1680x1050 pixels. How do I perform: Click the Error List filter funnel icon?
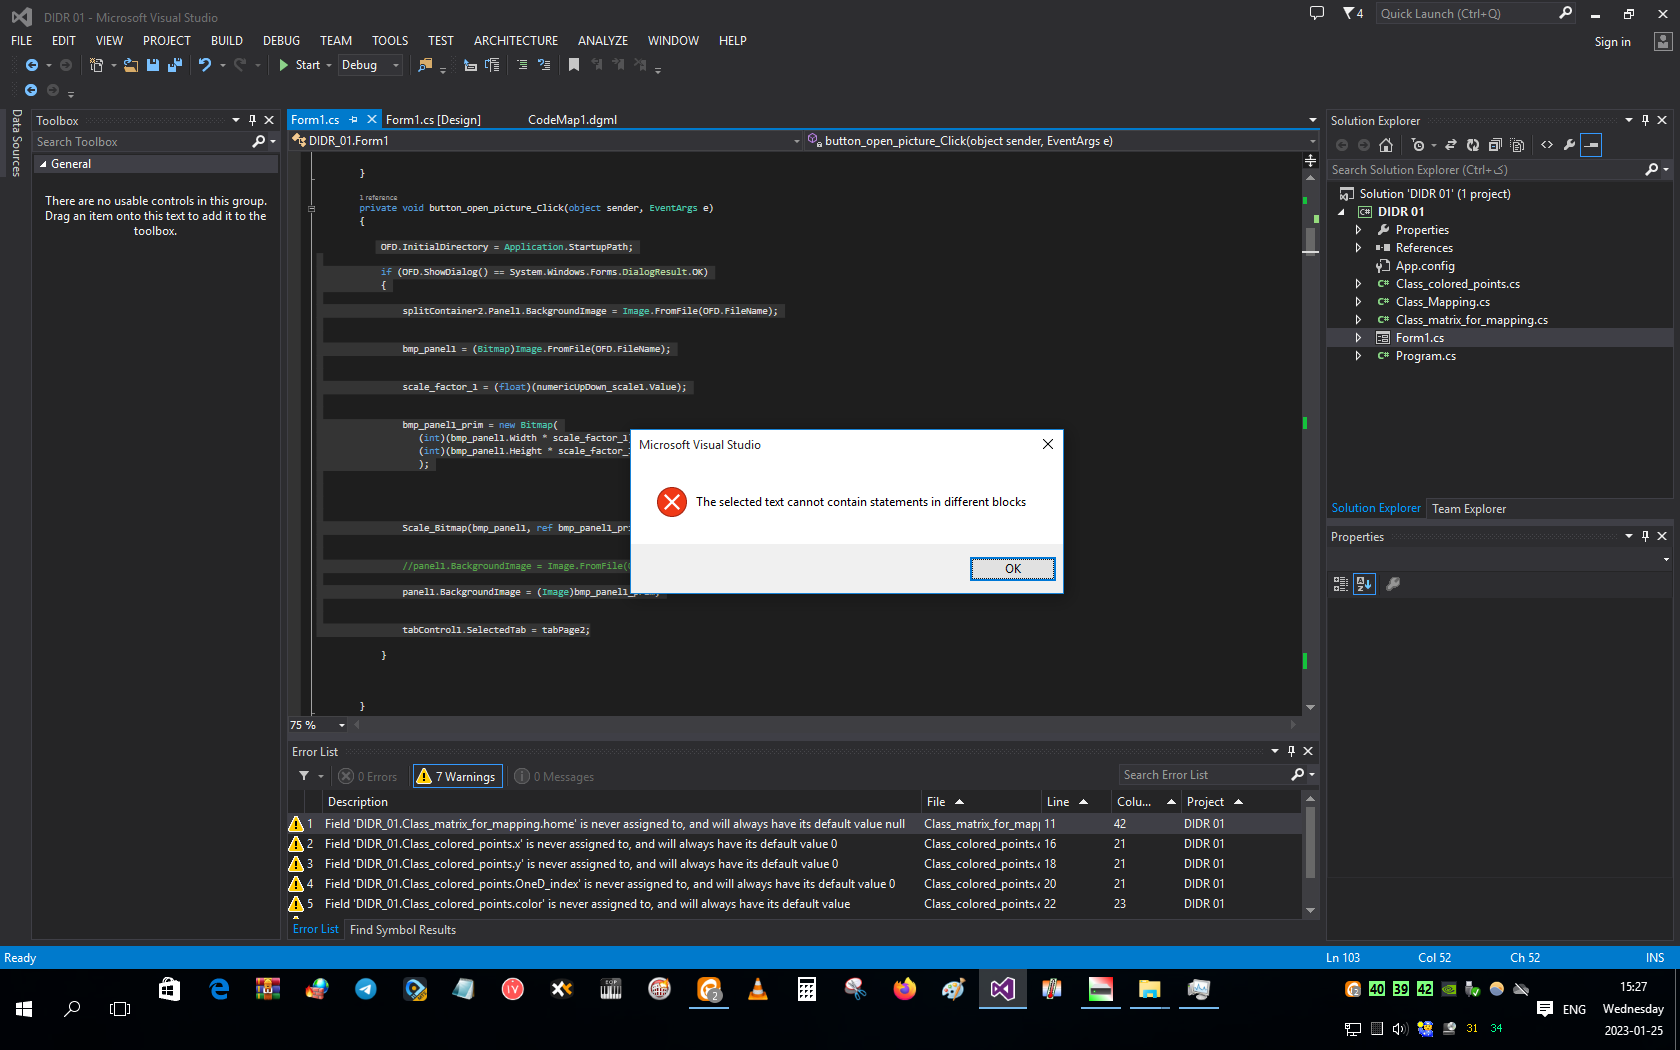tap(304, 776)
